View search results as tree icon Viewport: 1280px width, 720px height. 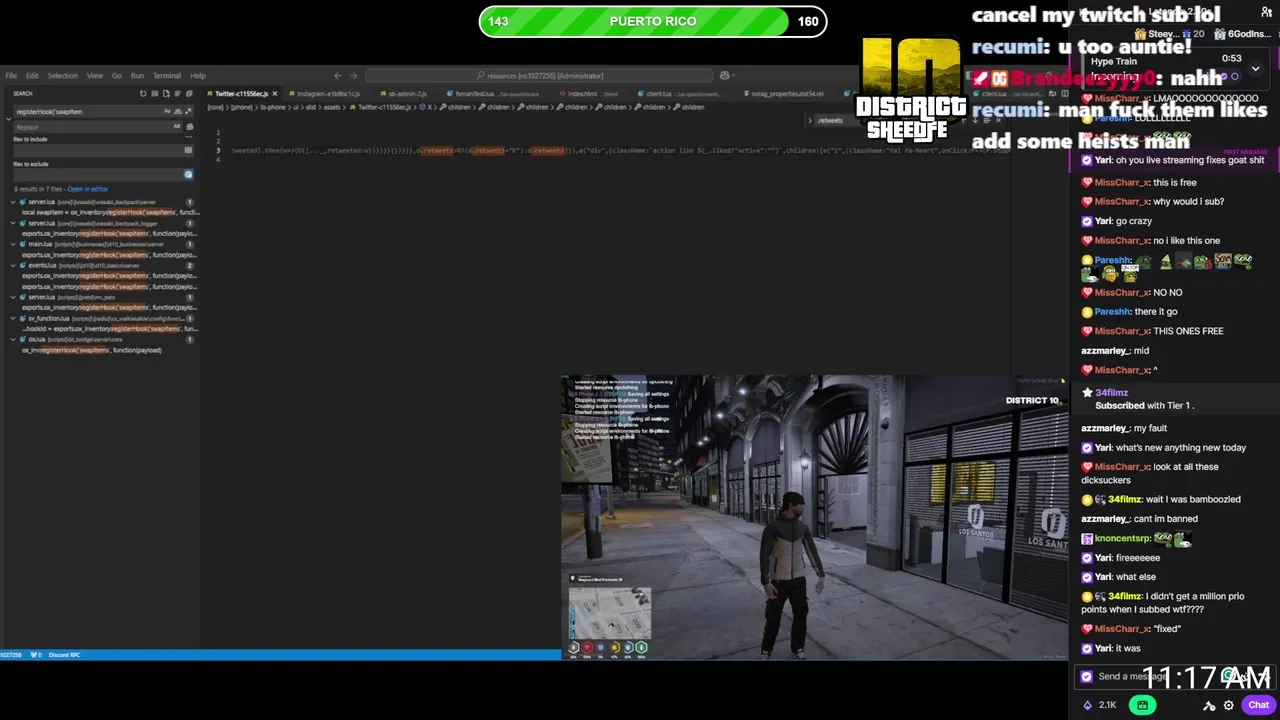178,93
